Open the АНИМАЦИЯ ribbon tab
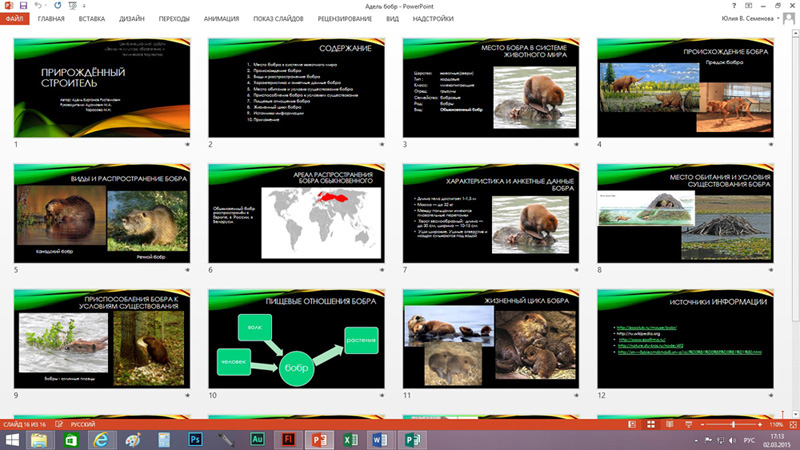The width and height of the screenshot is (800, 450). point(228,18)
